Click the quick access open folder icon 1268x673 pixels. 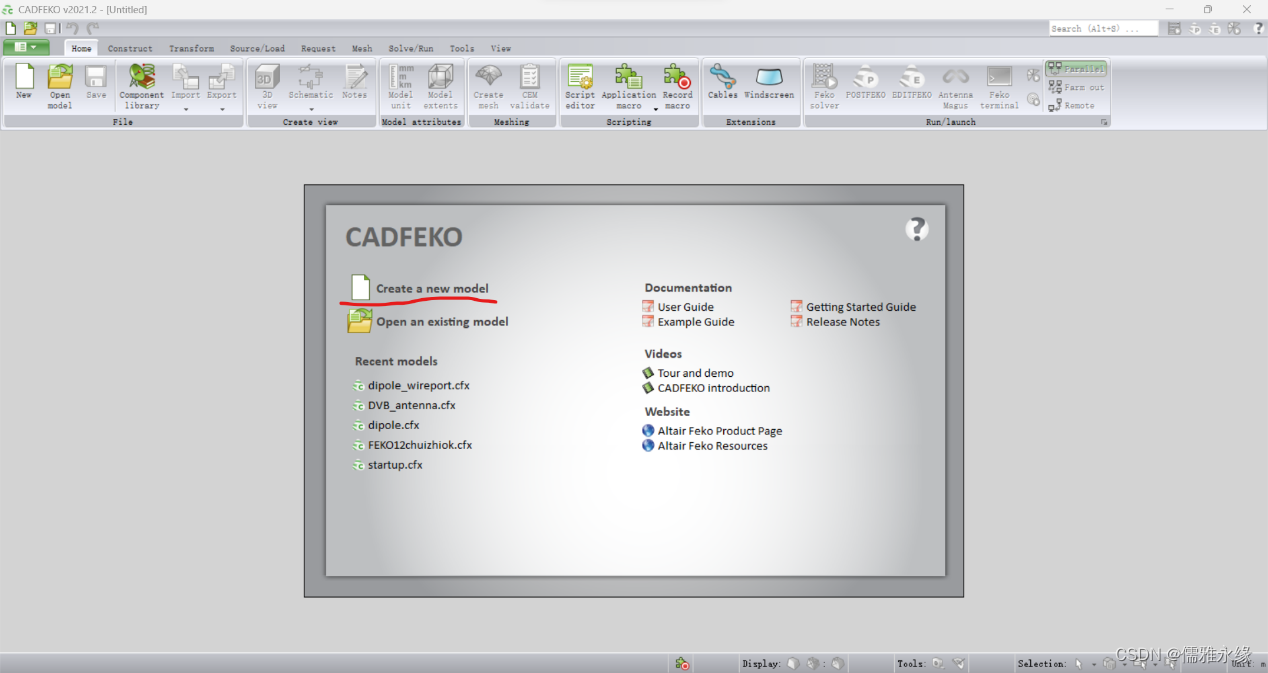tap(30, 28)
